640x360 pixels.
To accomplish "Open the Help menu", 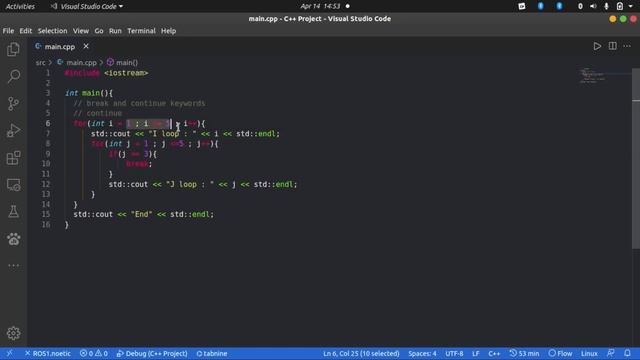I will tap(168, 31).
